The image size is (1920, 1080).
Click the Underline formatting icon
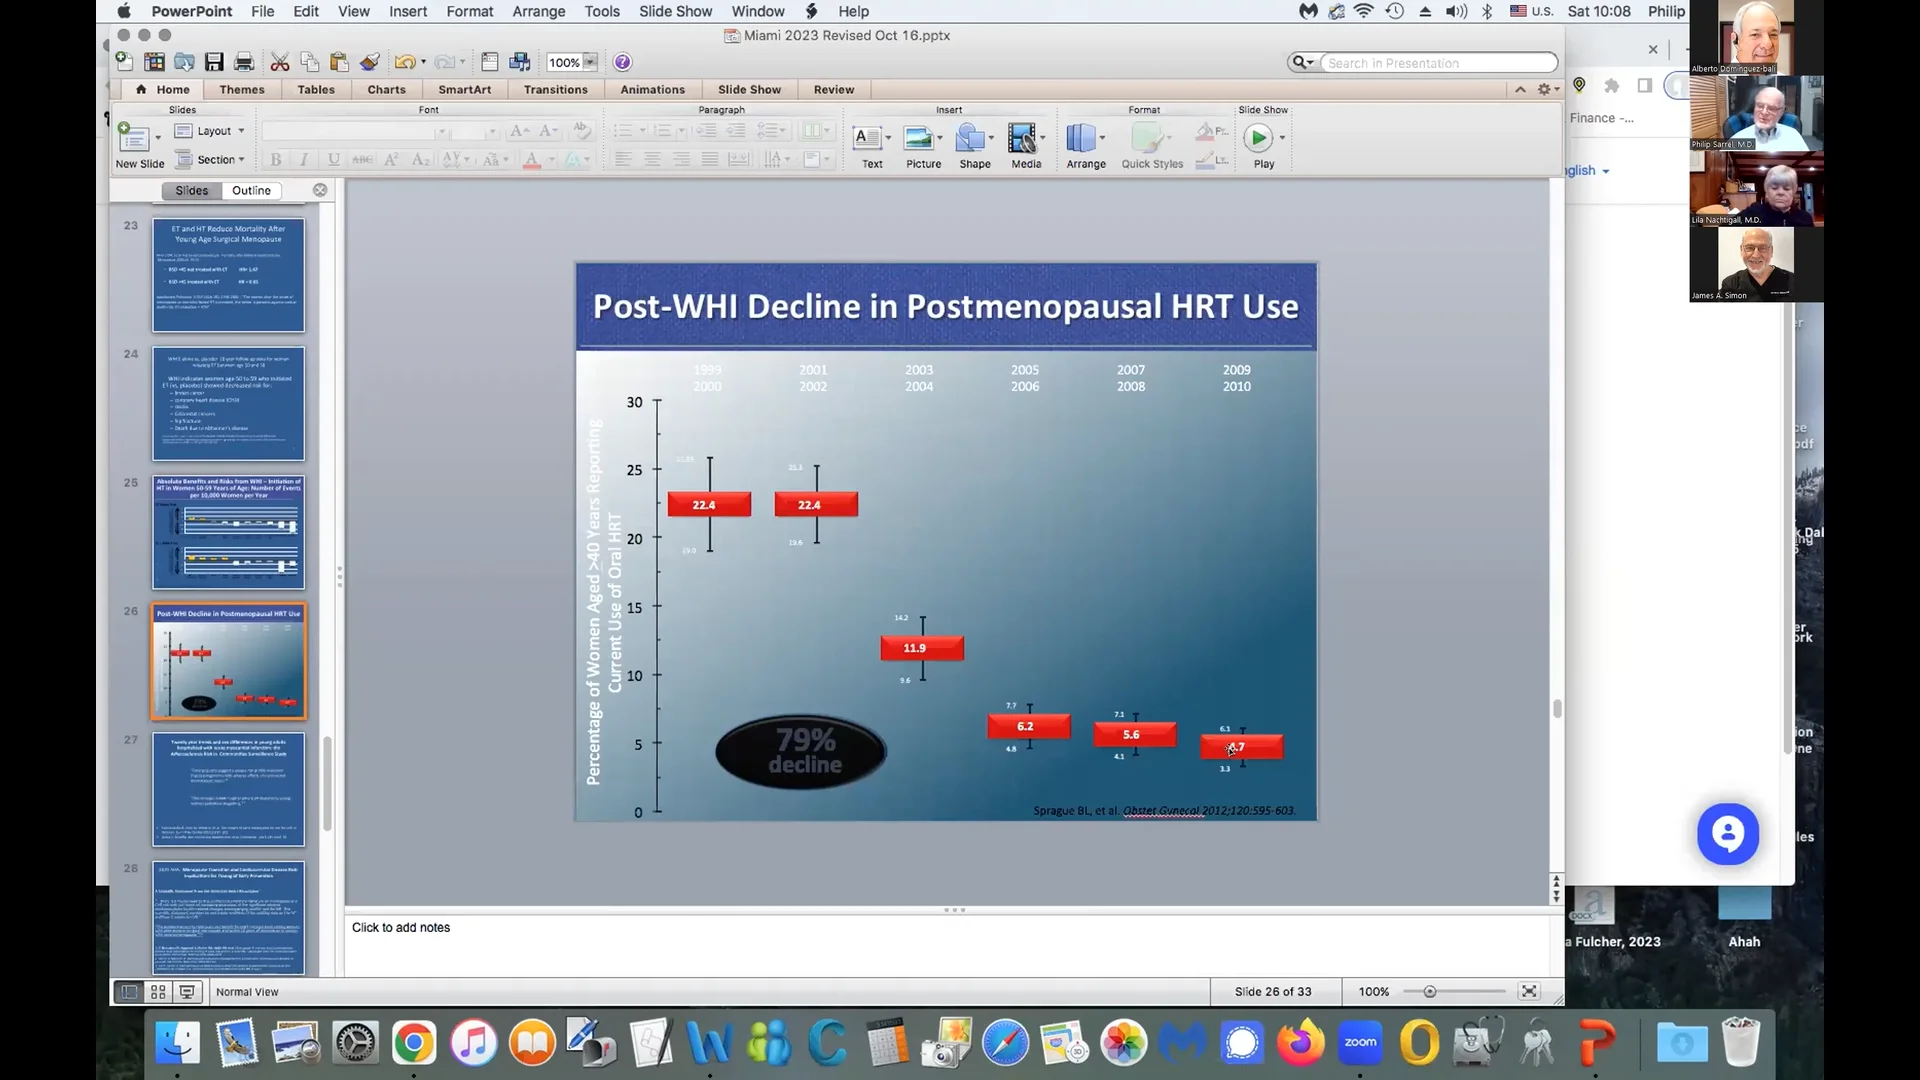pos(334,159)
